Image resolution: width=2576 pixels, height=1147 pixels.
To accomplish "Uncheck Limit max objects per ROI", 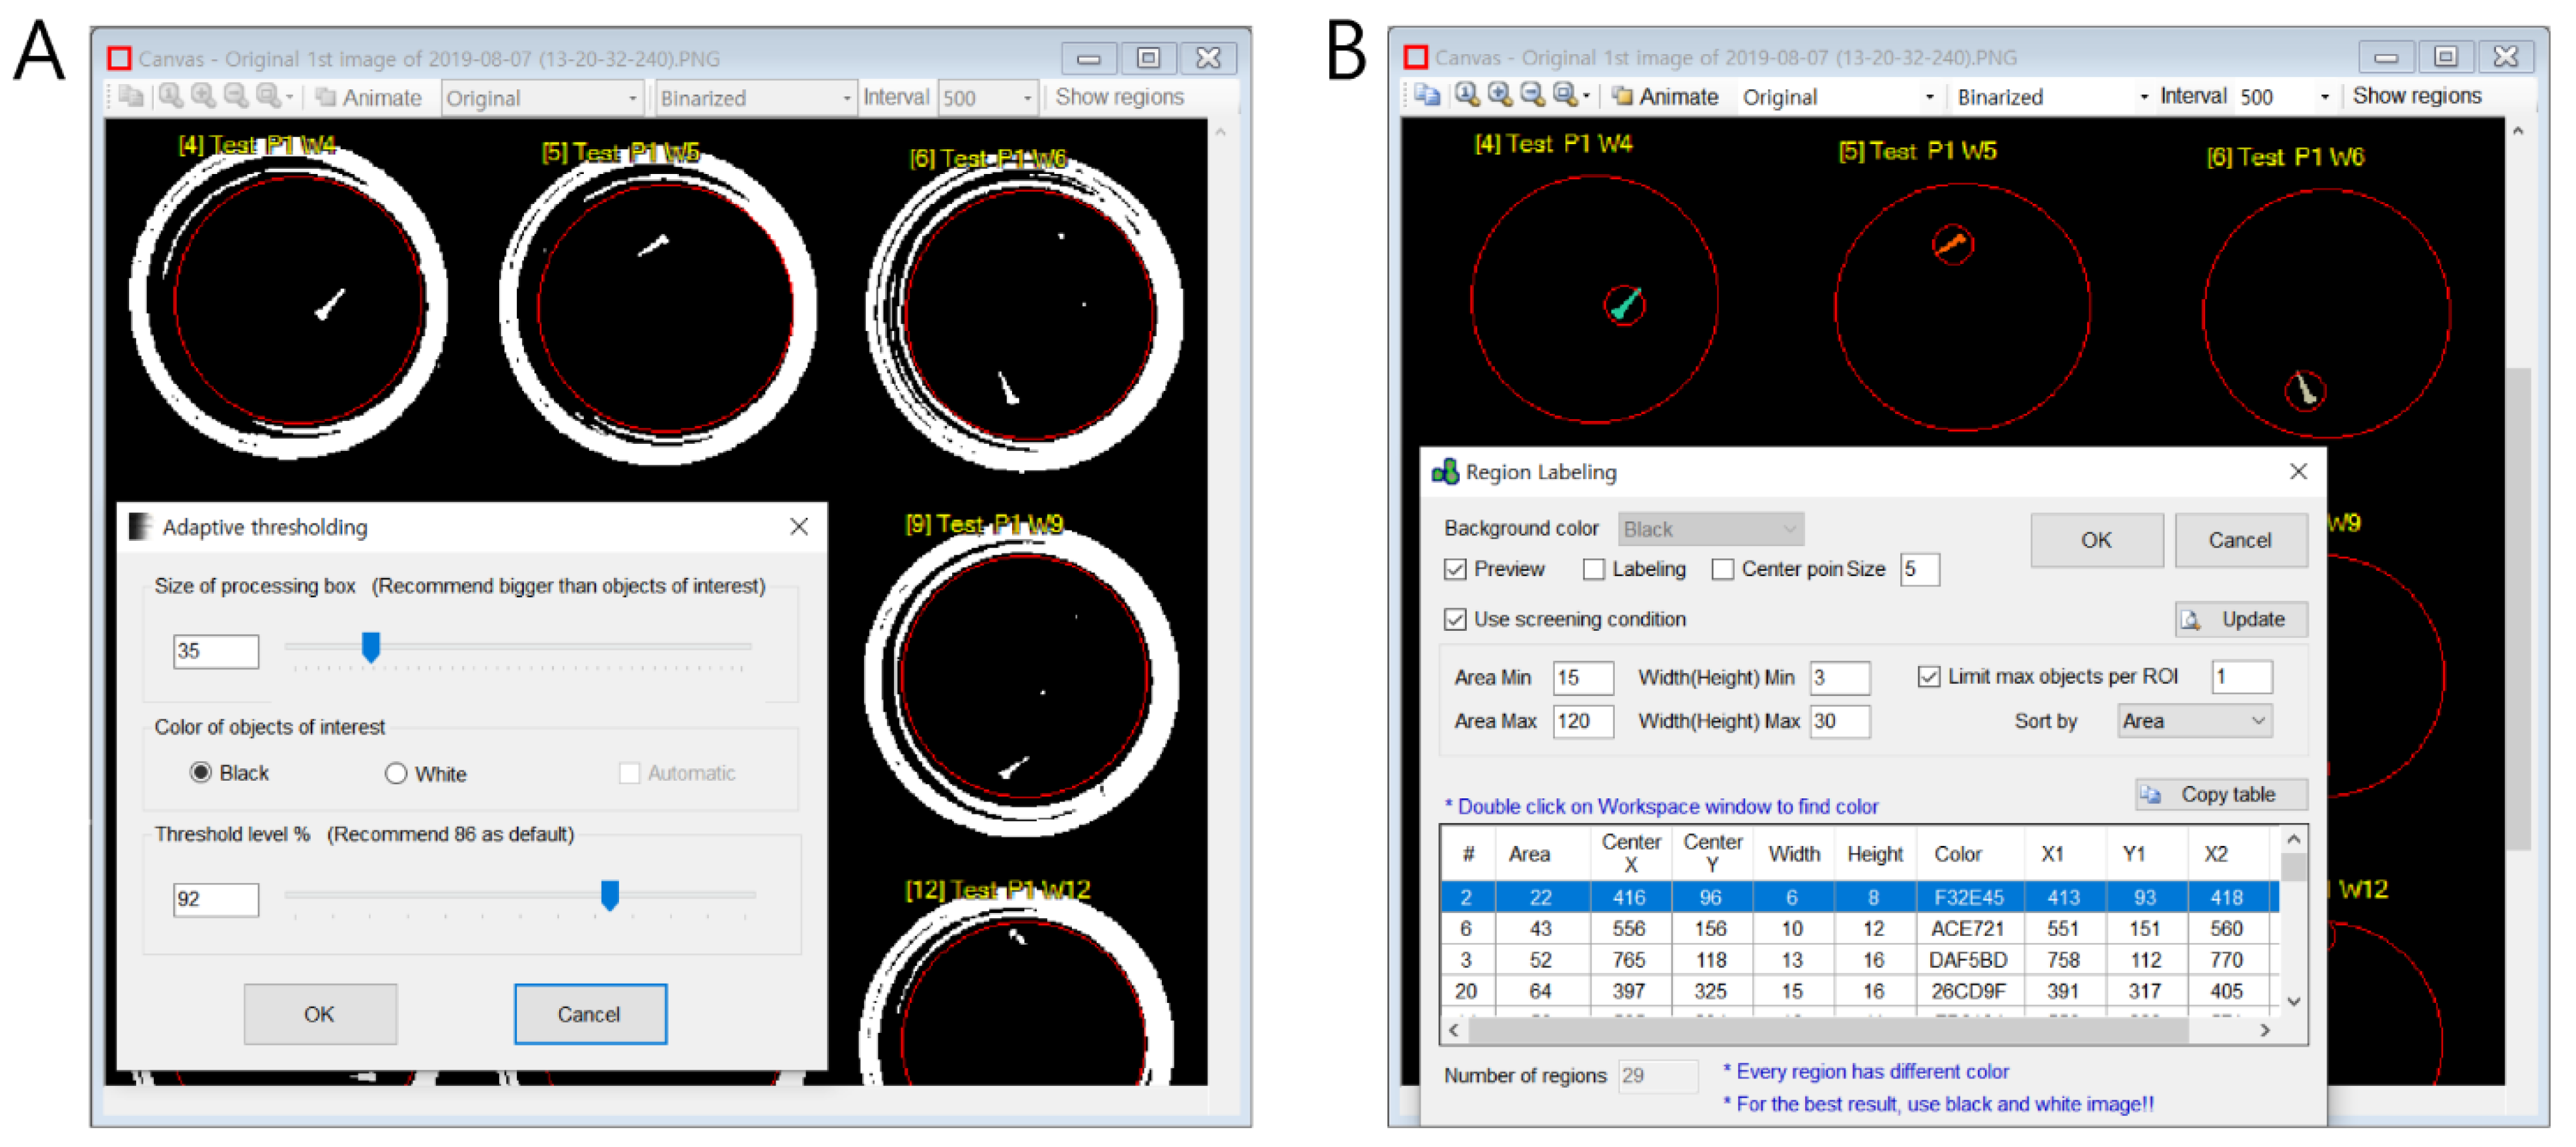I will pyautogui.click(x=1929, y=677).
